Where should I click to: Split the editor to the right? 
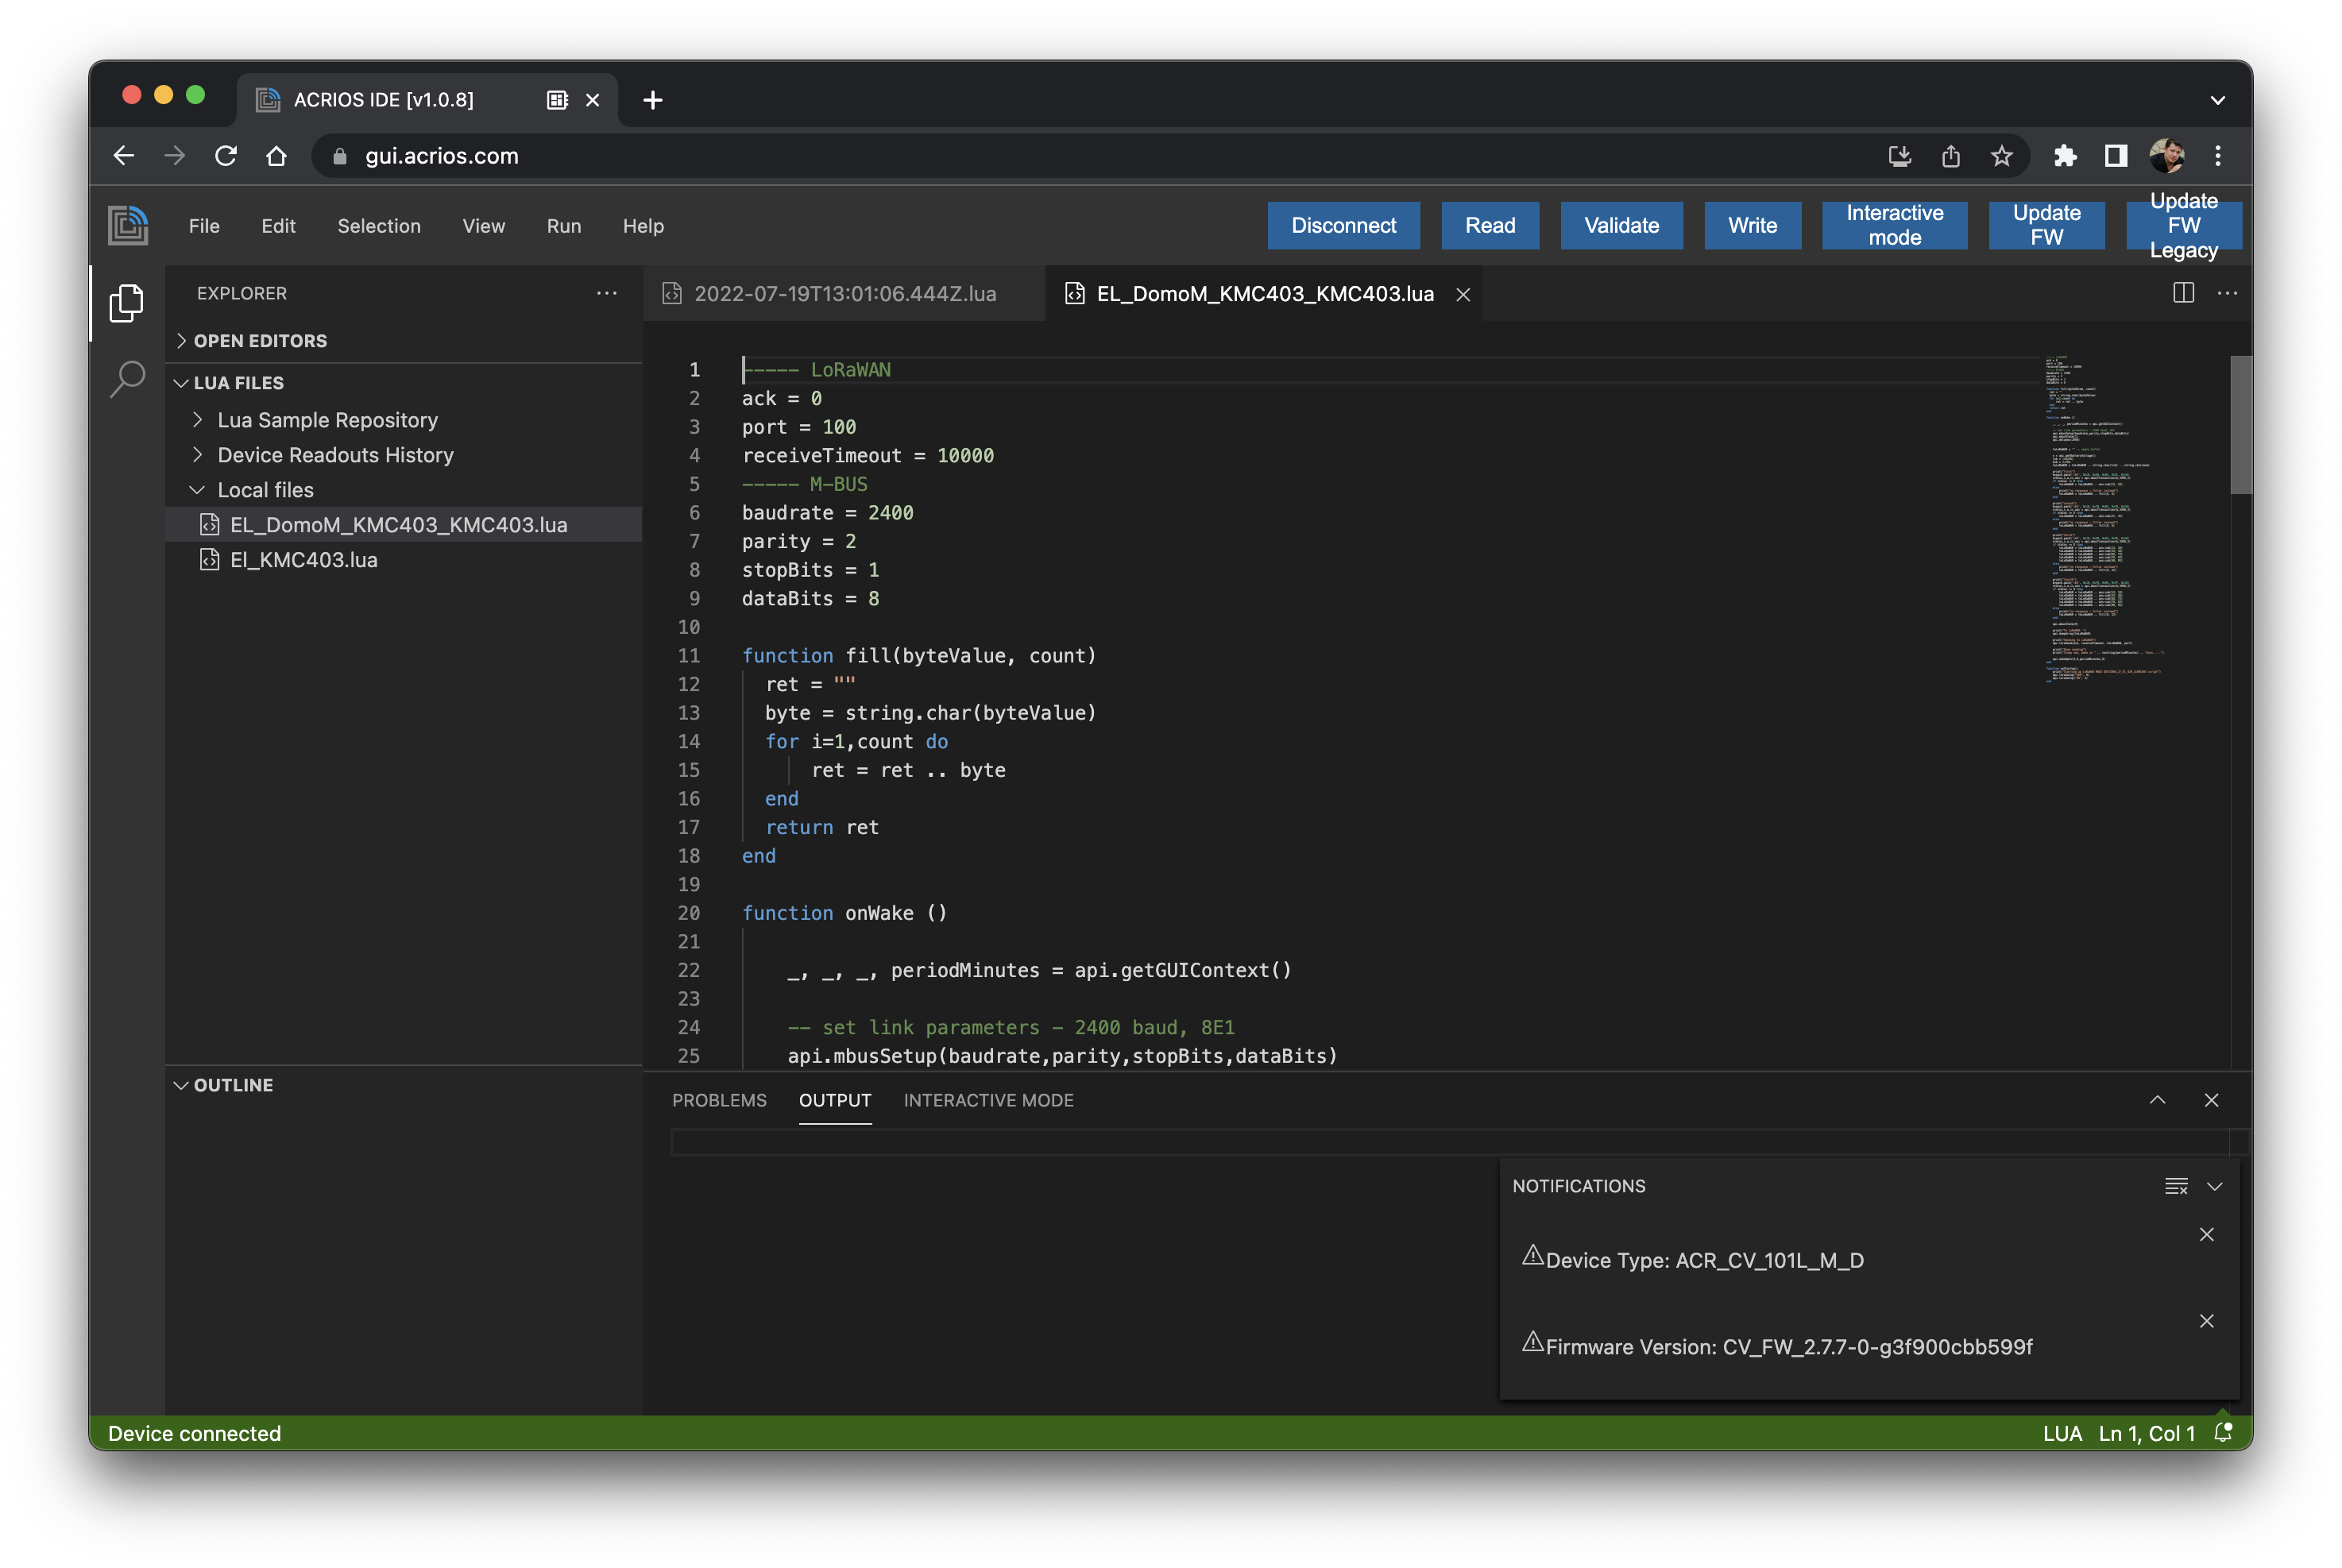coord(2183,293)
